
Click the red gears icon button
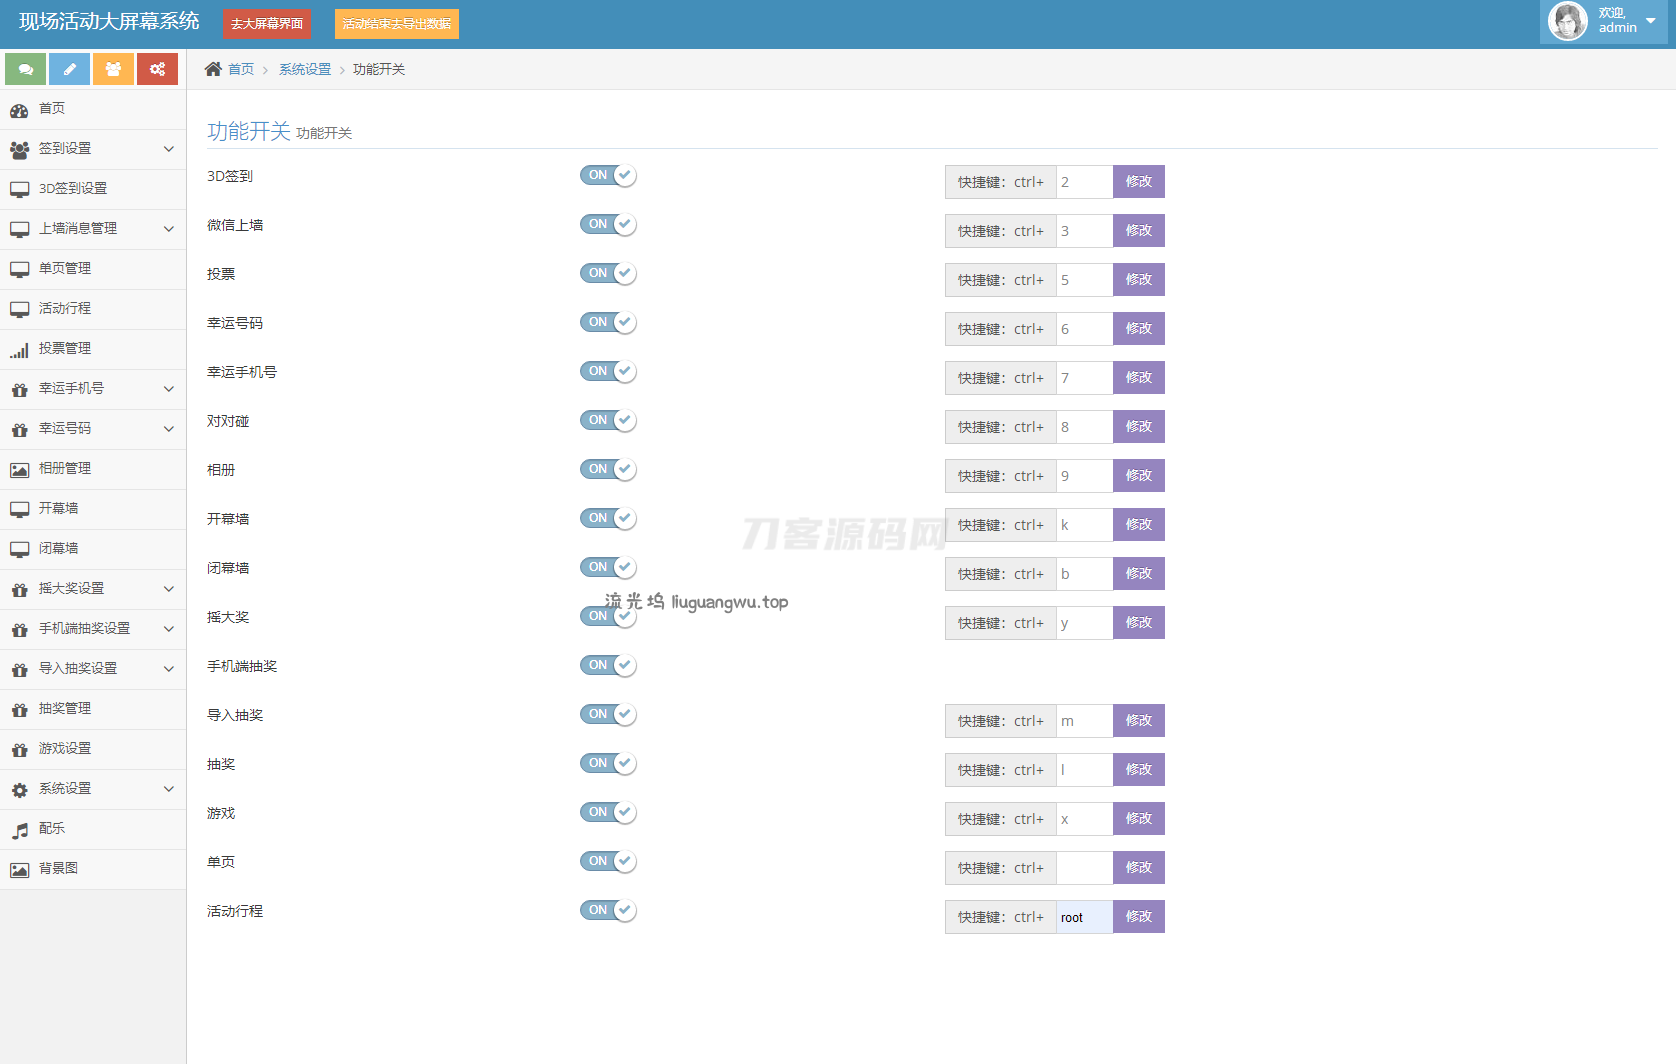157,69
